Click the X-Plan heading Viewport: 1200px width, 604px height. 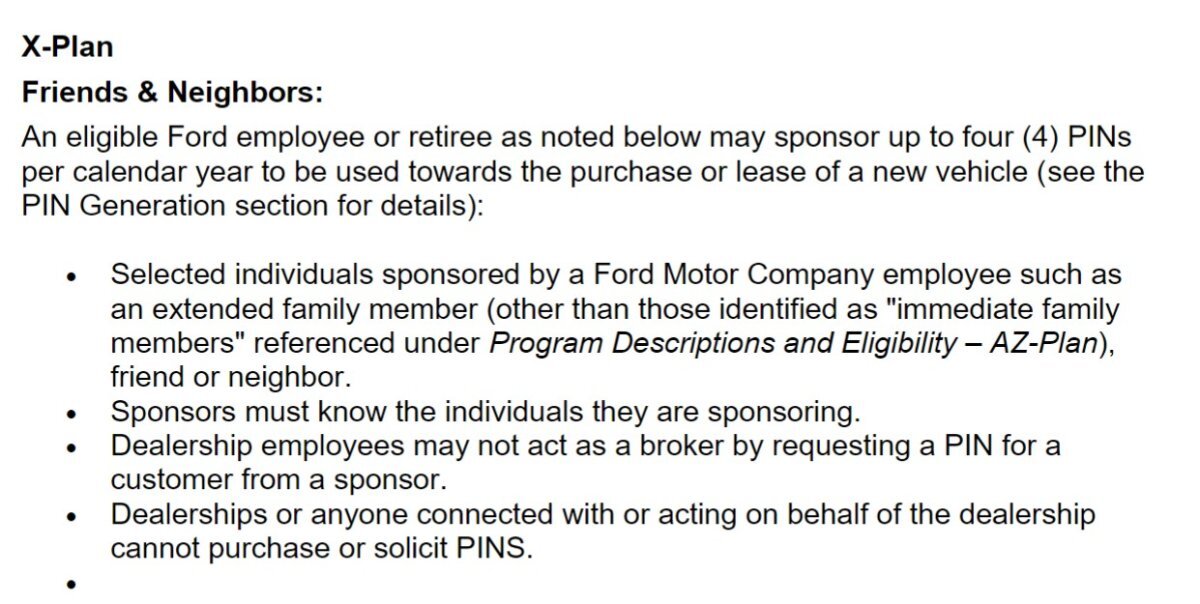tap(67, 46)
